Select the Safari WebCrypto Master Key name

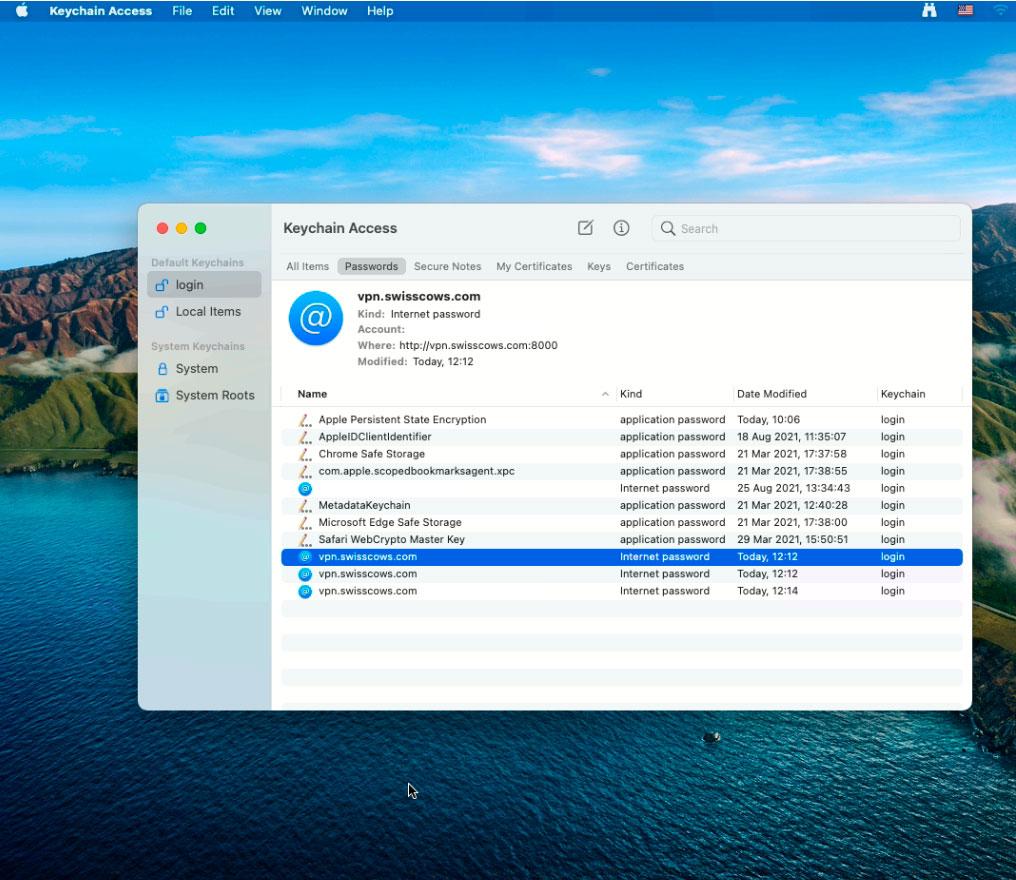click(391, 540)
